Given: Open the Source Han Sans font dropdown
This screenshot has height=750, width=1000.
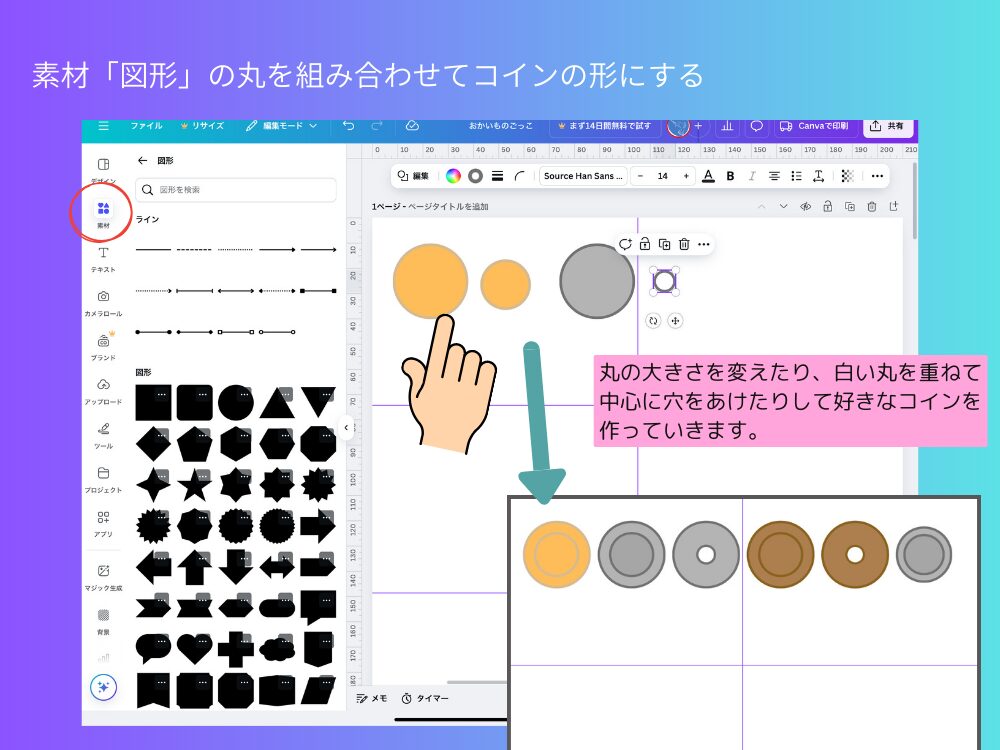Looking at the screenshot, I should pyautogui.click(x=583, y=176).
